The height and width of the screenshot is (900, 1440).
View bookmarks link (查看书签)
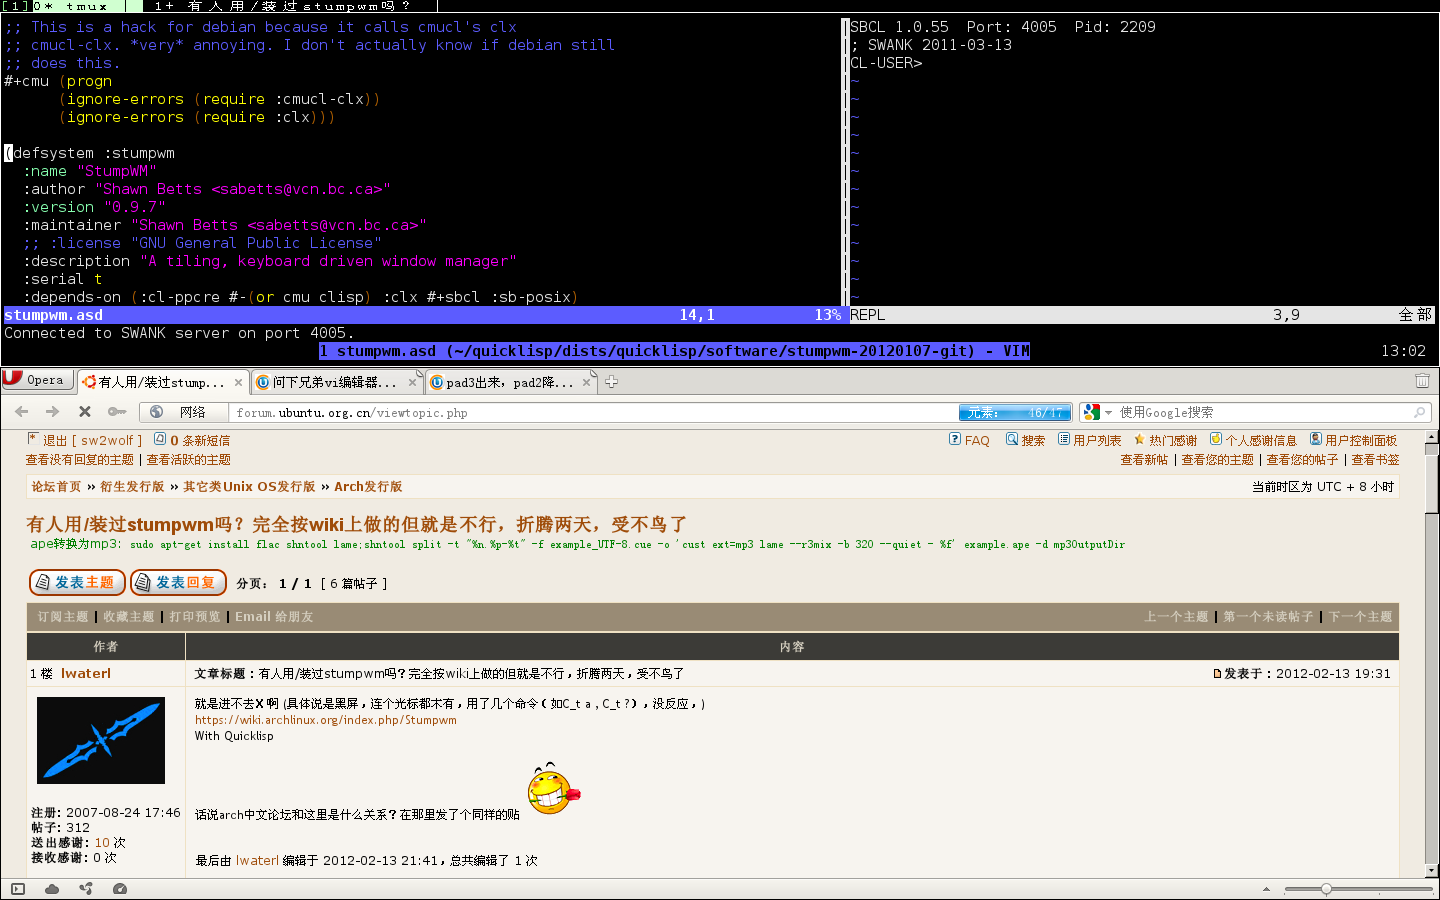pyautogui.click(x=1375, y=460)
